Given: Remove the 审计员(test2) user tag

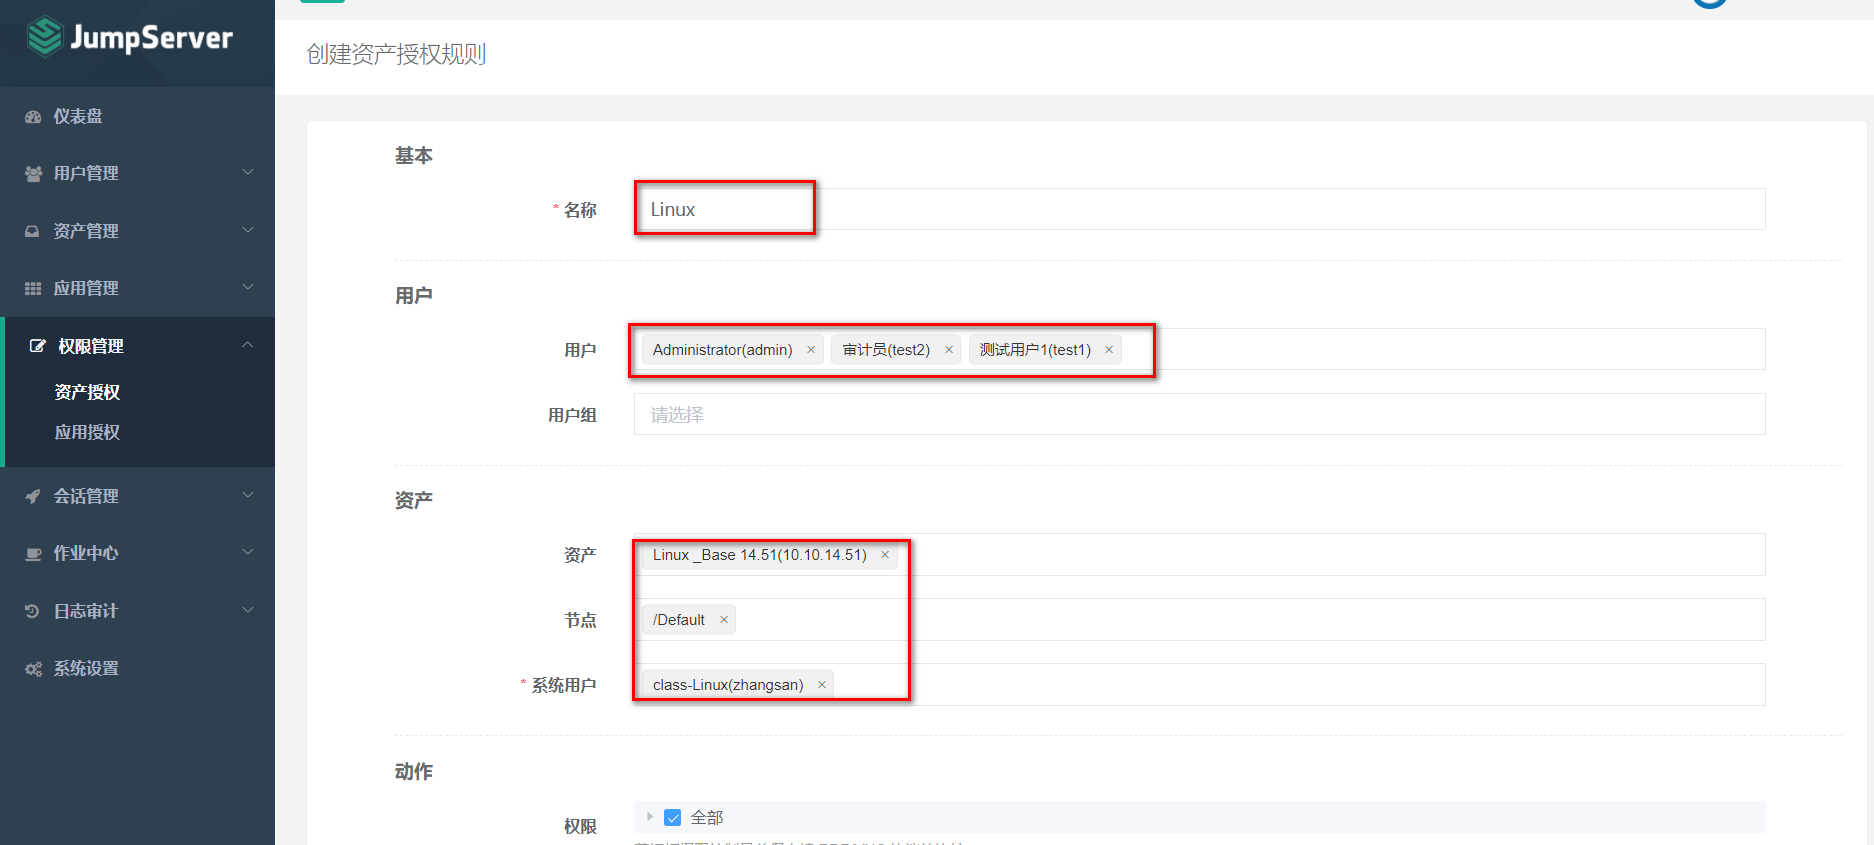Looking at the screenshot, I should [949, 350].
